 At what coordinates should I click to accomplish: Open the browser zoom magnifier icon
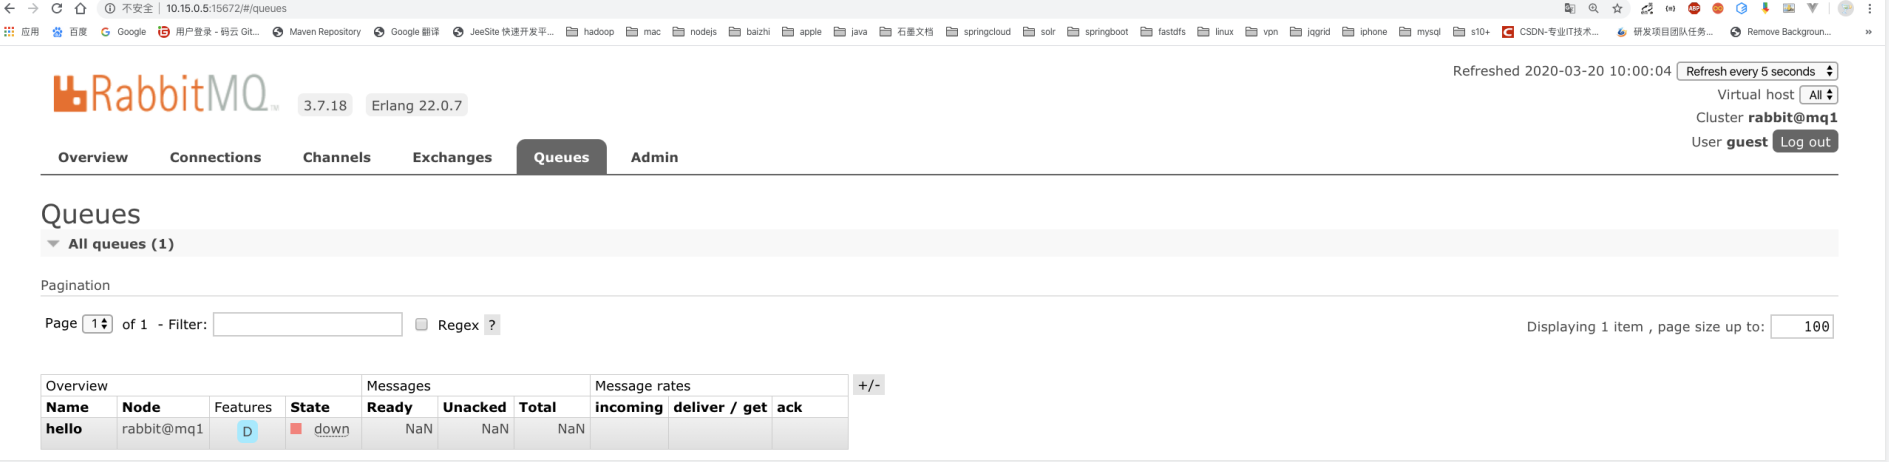coord(1593,8)
